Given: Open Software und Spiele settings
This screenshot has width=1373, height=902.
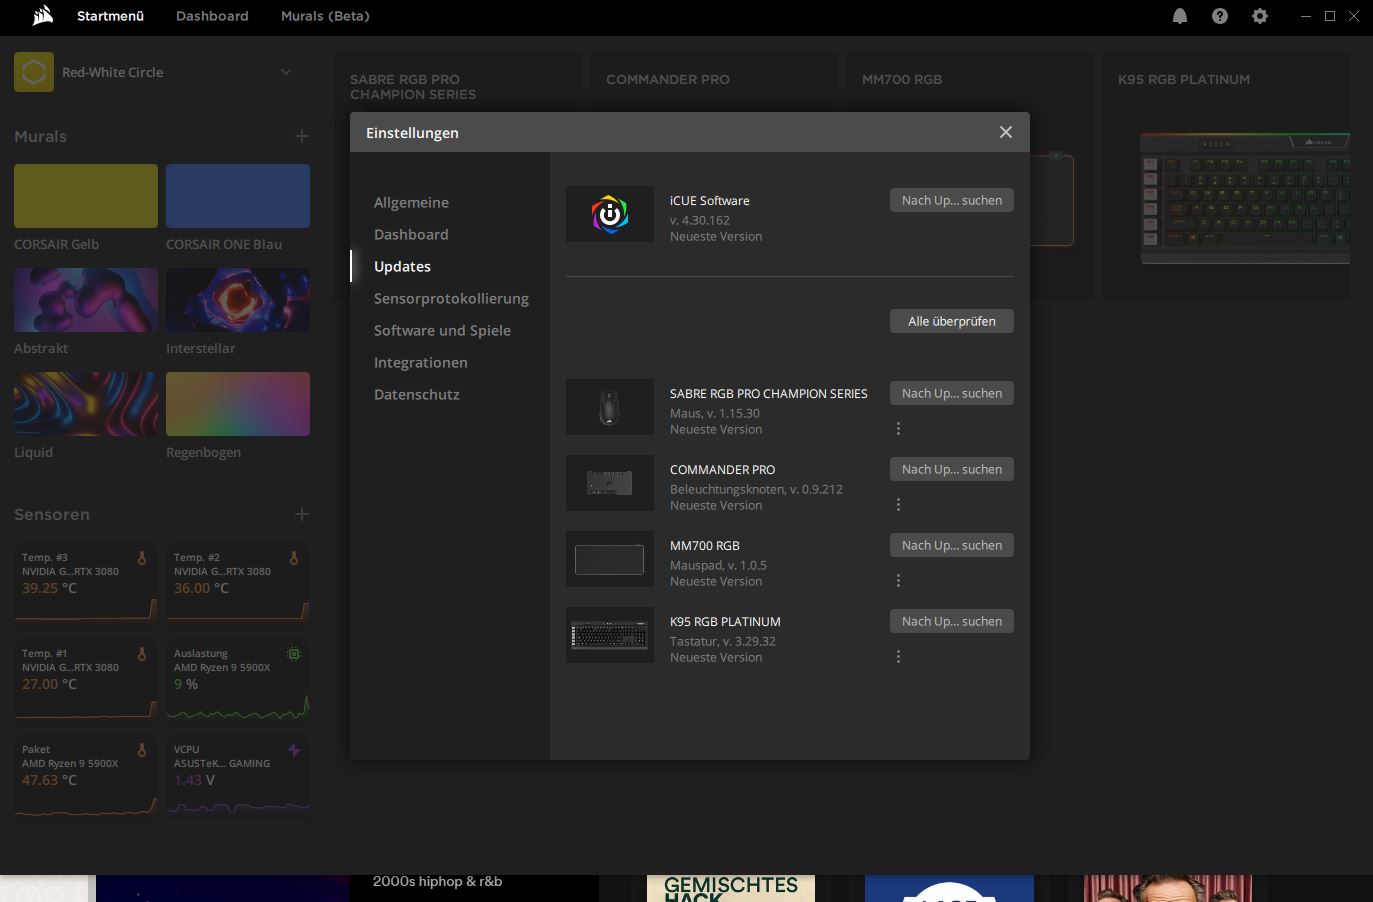Looking at the screenshot, I should coord(442,330).
